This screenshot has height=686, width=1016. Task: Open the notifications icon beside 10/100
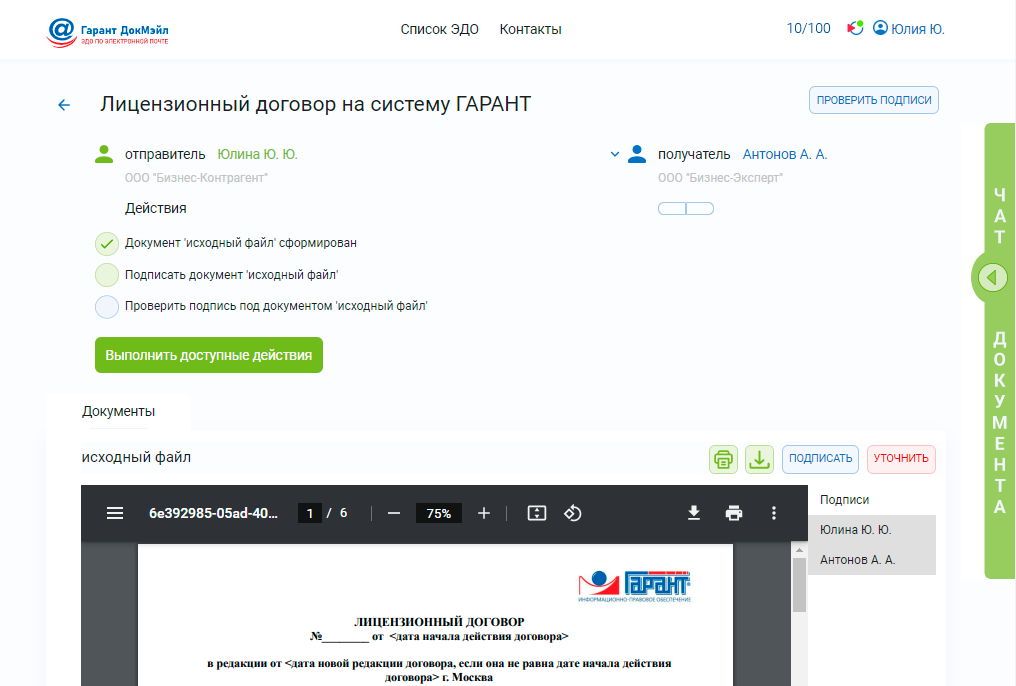point(855,29)
